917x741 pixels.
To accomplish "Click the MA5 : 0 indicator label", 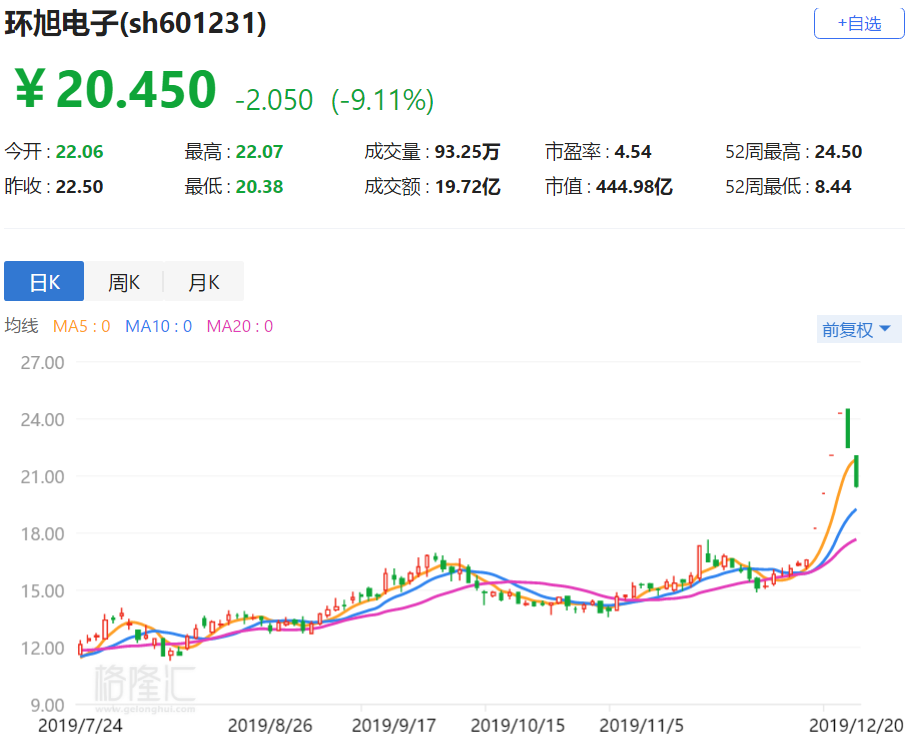I will point(81,326).
